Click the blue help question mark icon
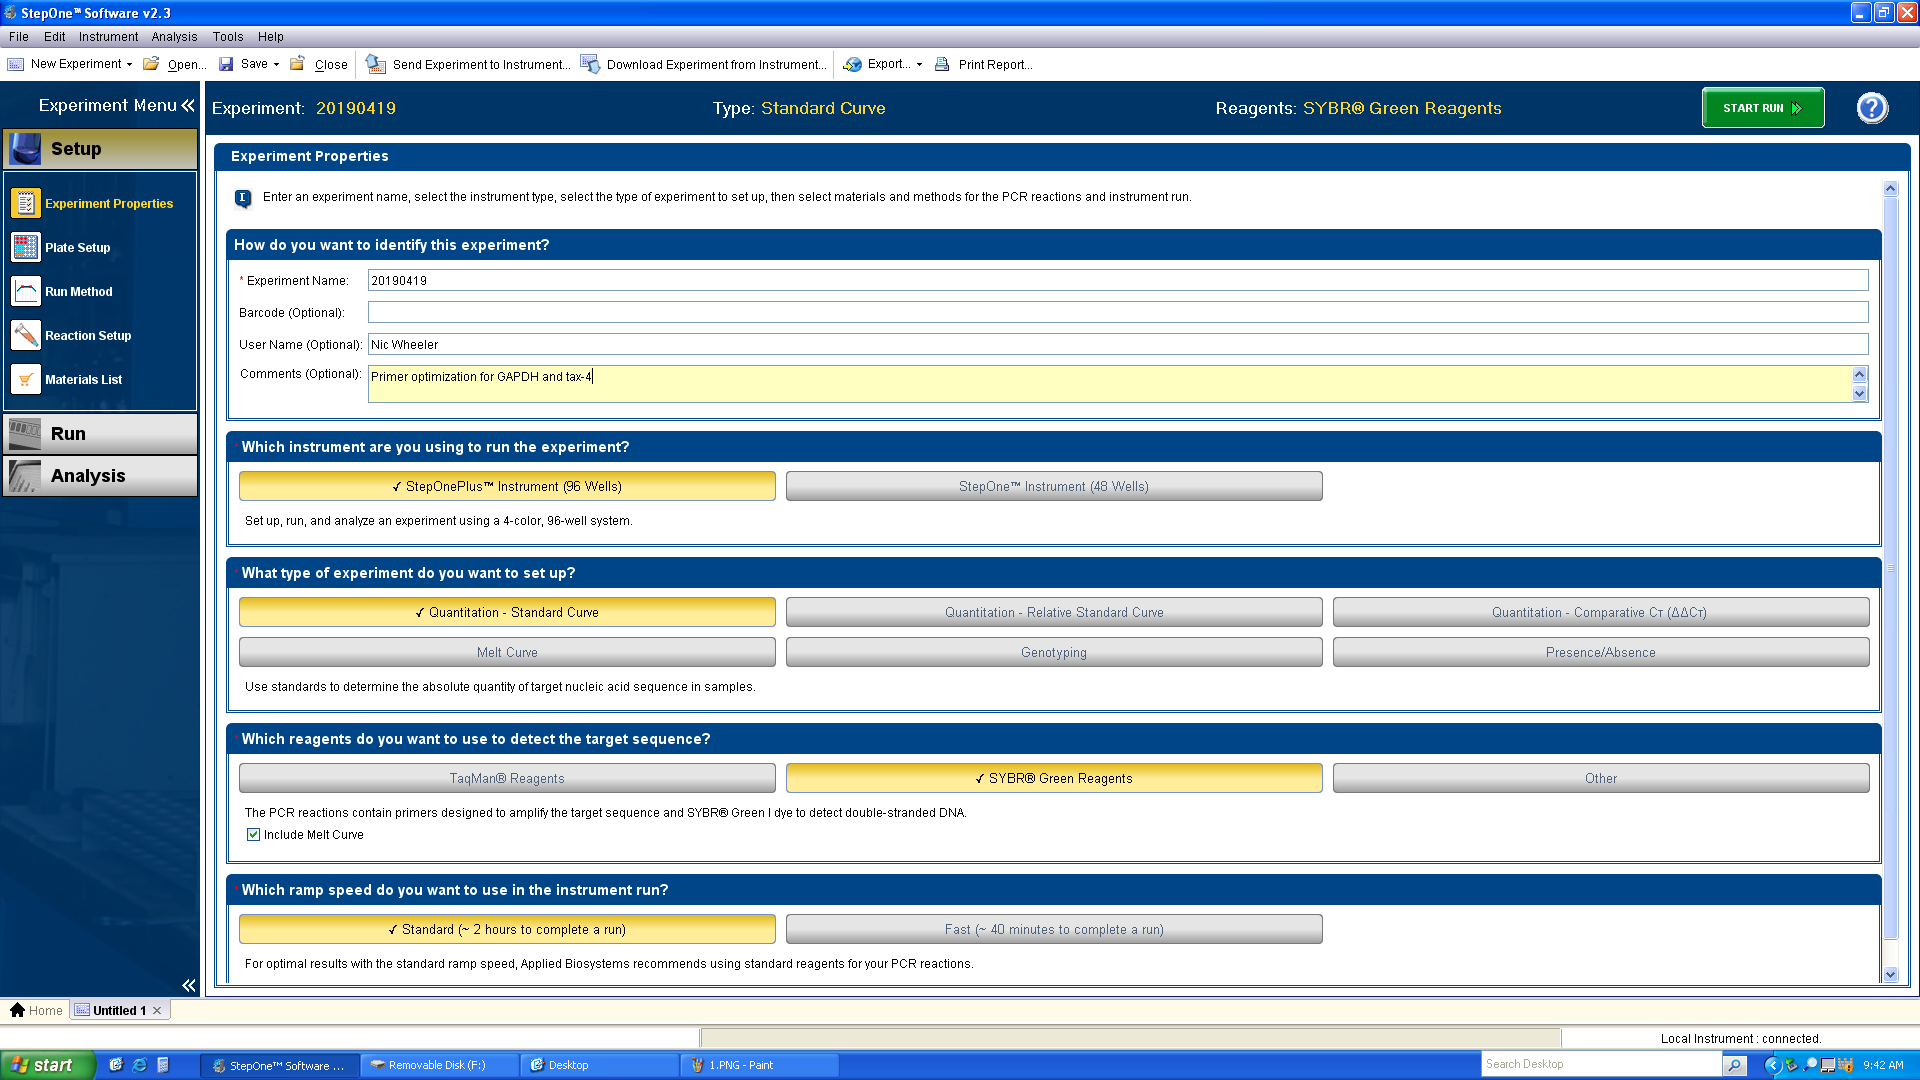1920x1080 pixels. (1872, 108)
